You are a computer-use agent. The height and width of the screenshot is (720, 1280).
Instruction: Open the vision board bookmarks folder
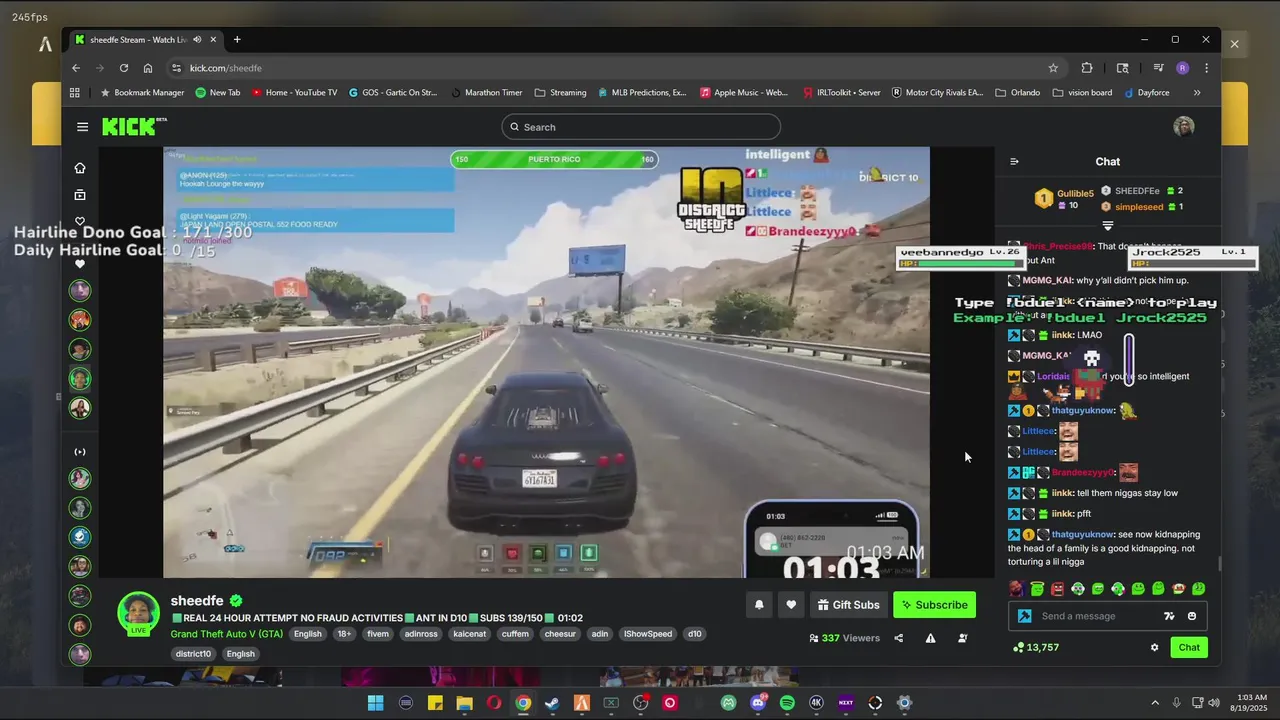(x=1082, y=93)
